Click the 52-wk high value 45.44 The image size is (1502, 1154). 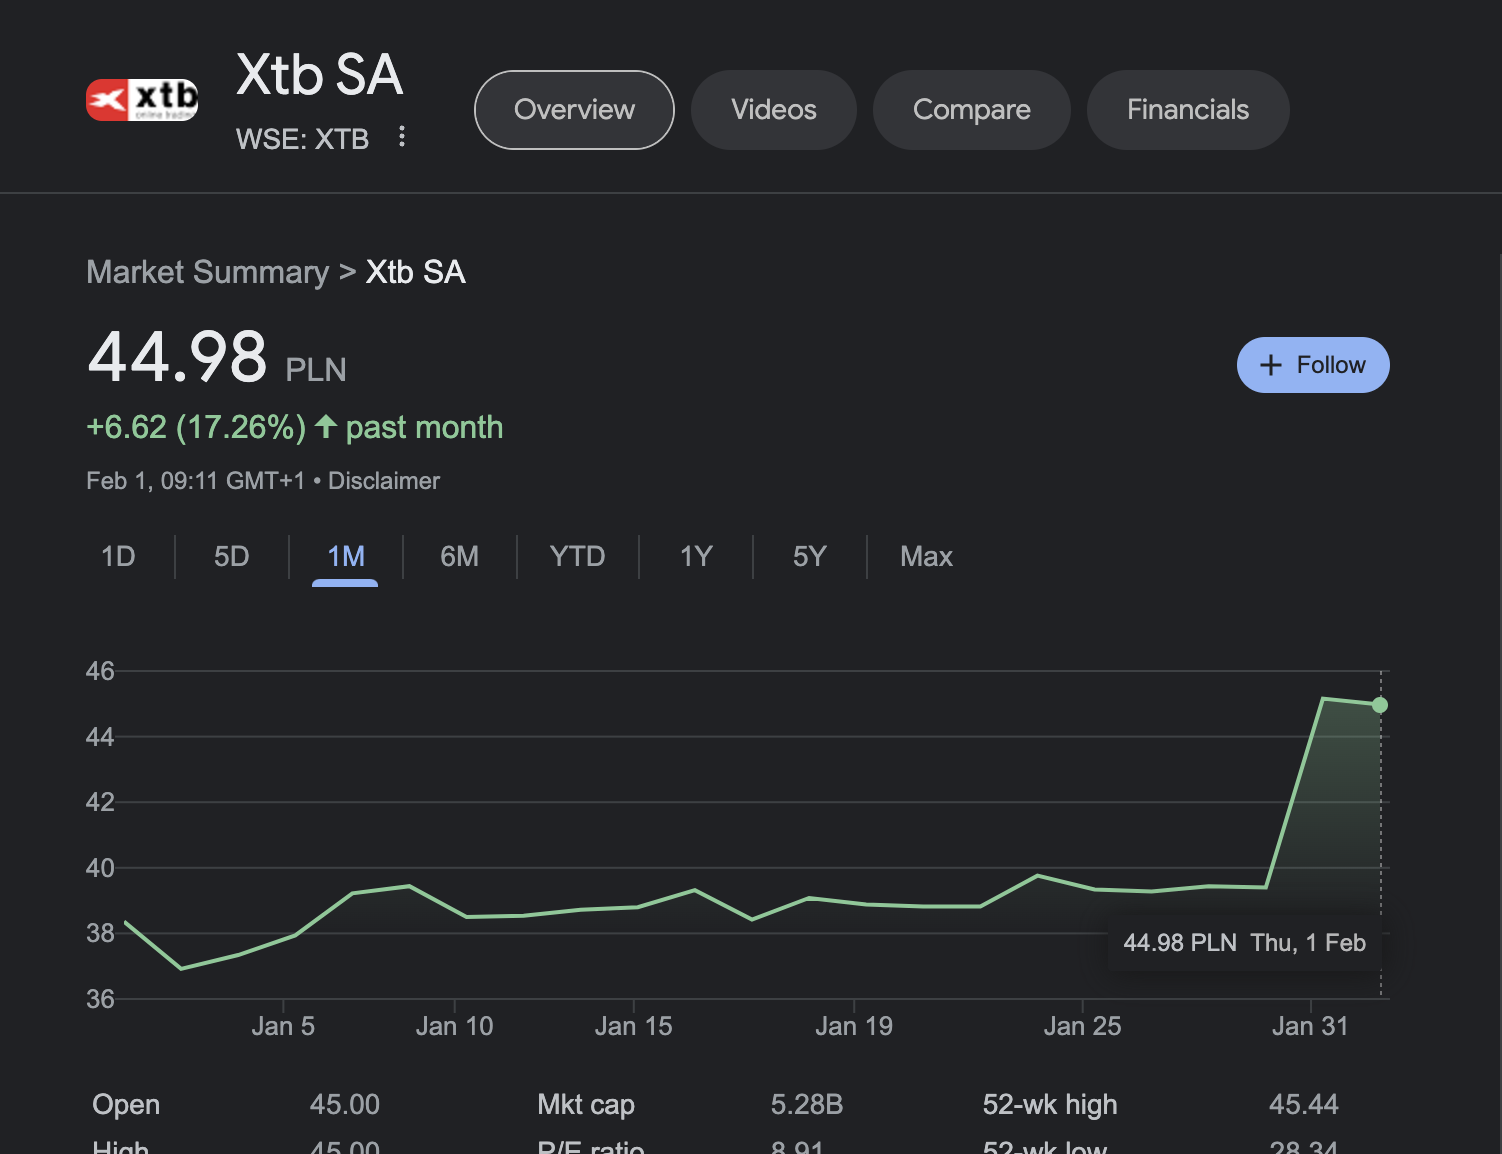[1304, 1105]
